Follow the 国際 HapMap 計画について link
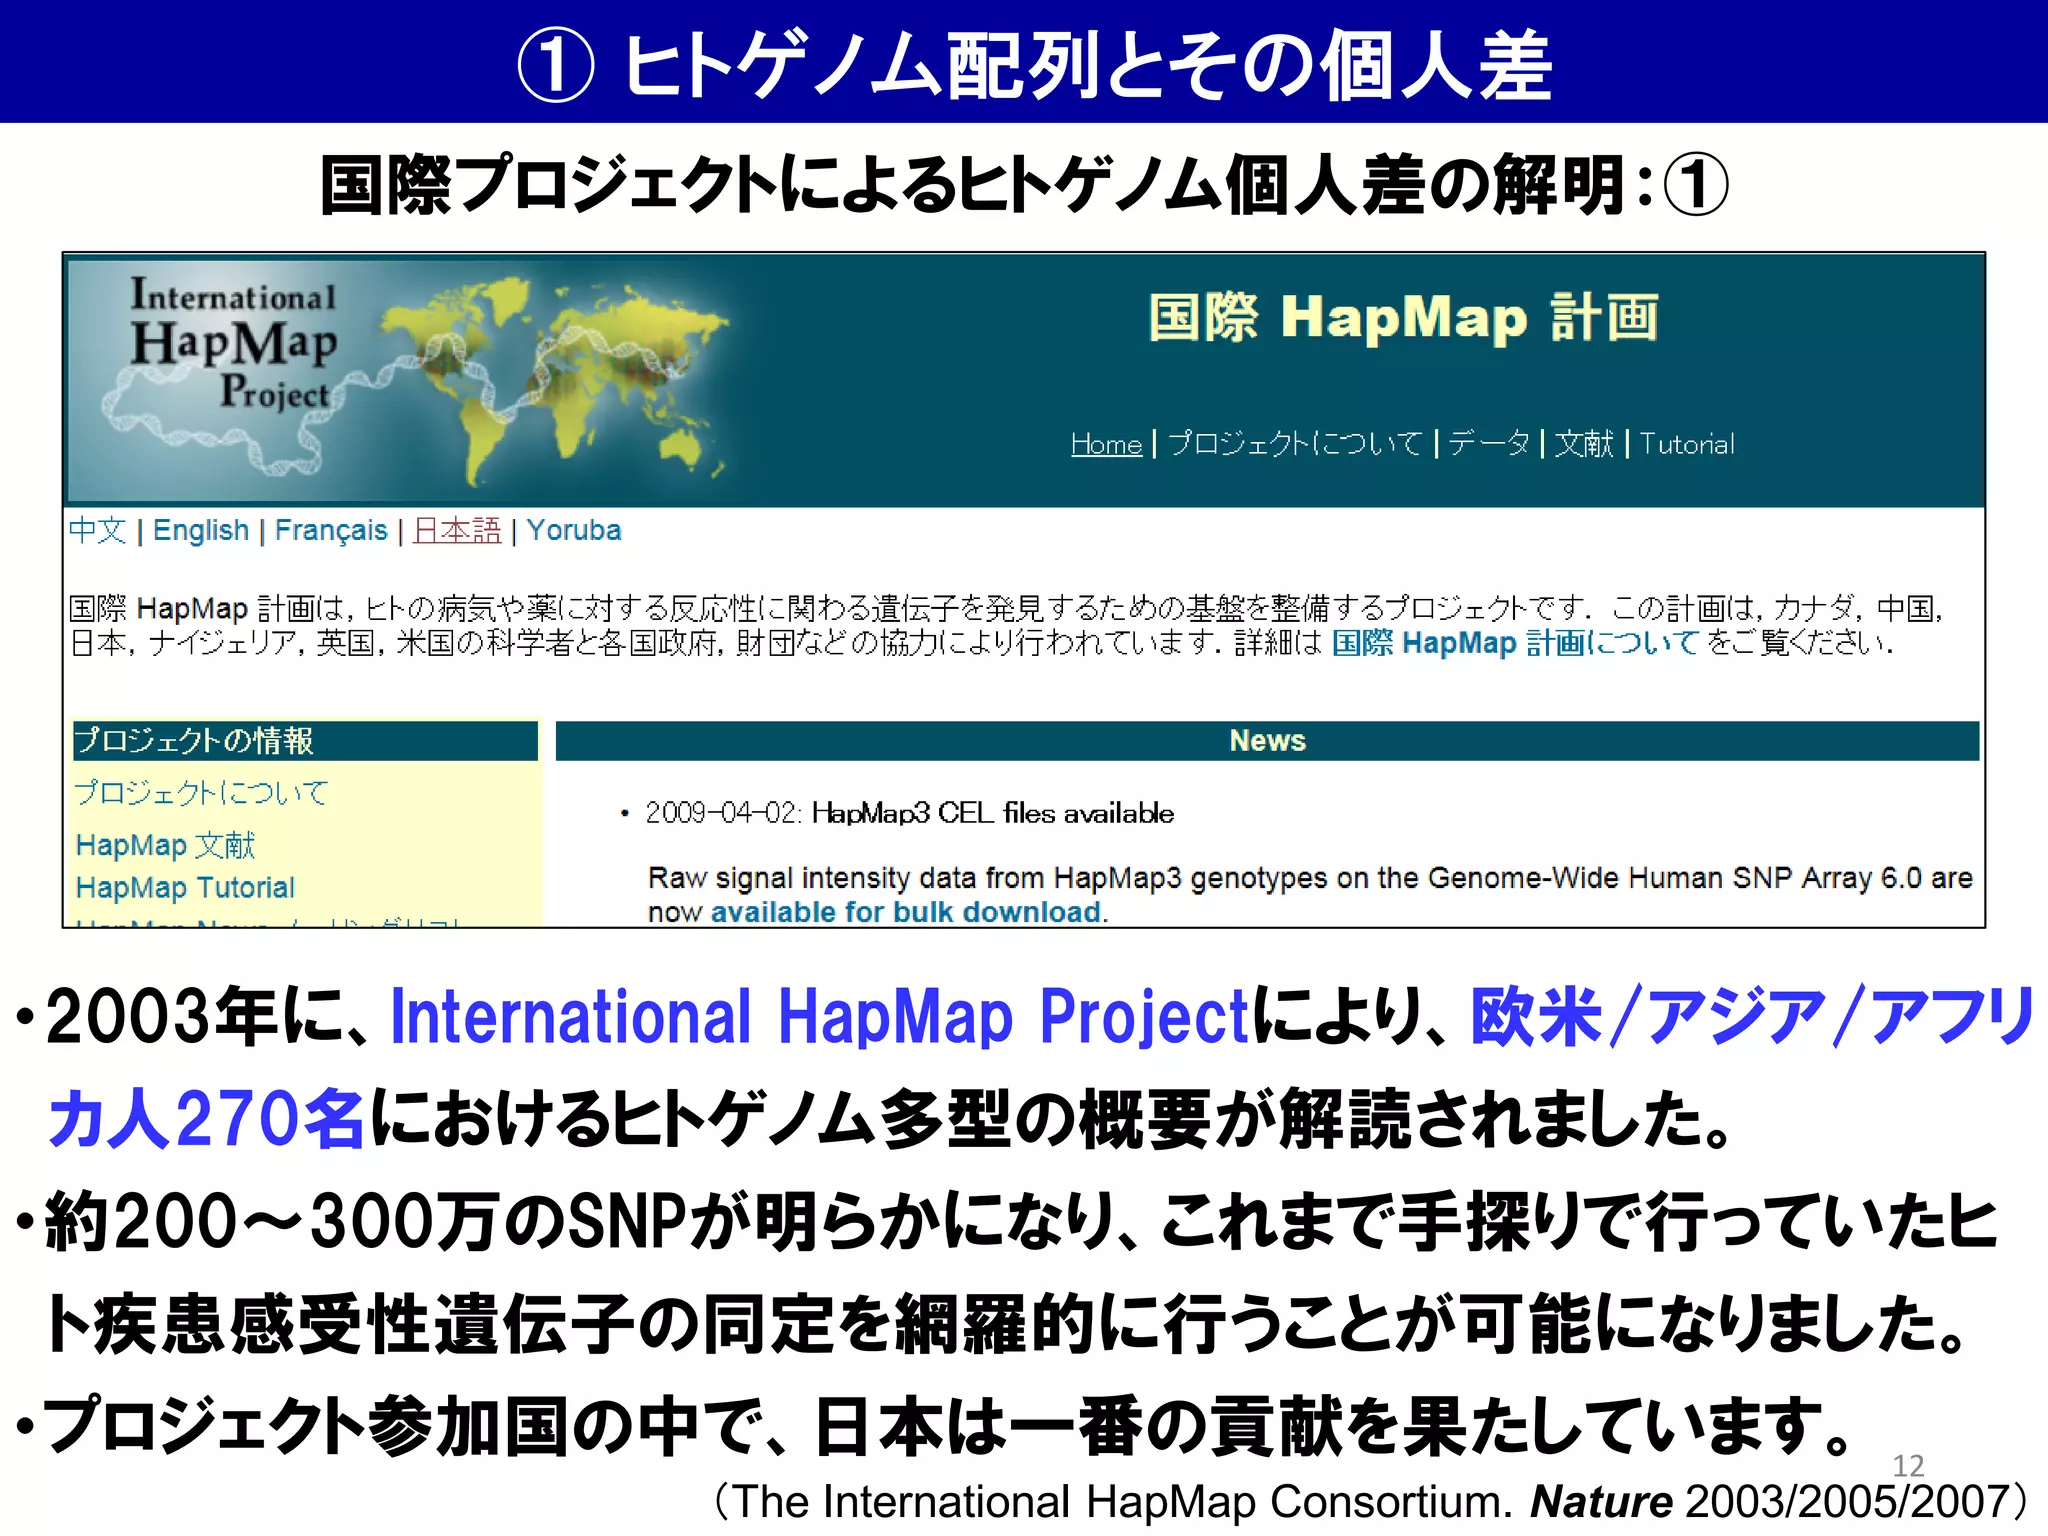 (1515, 643)
